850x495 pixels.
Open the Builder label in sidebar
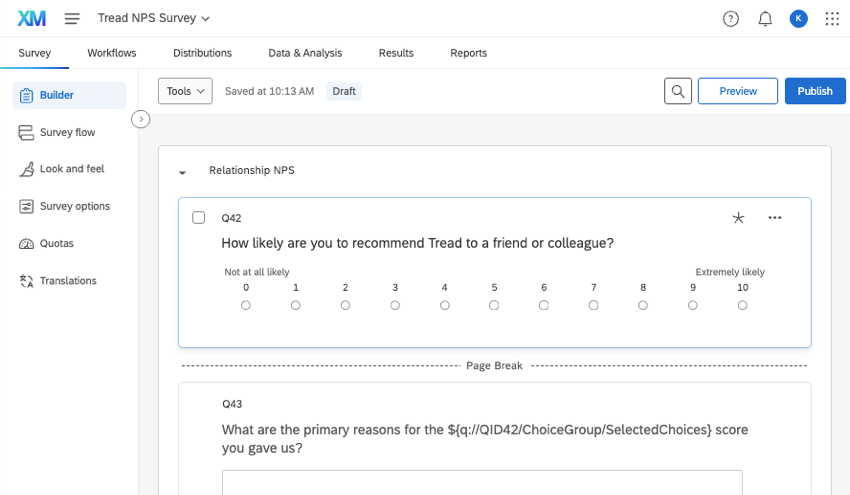tap(57, 95)
